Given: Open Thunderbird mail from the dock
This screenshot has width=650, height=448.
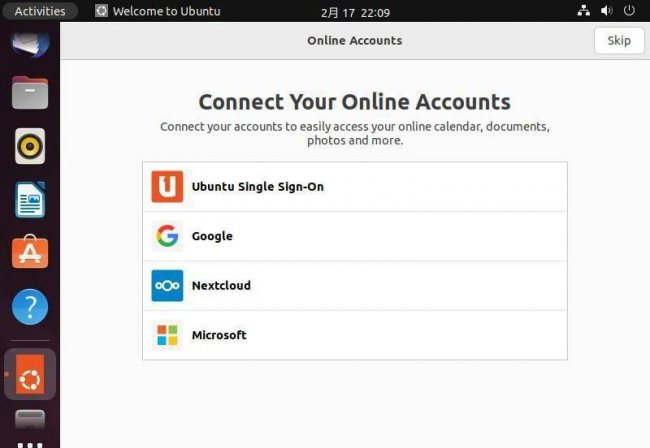Looking at the screenshot, I should (30, 44).
